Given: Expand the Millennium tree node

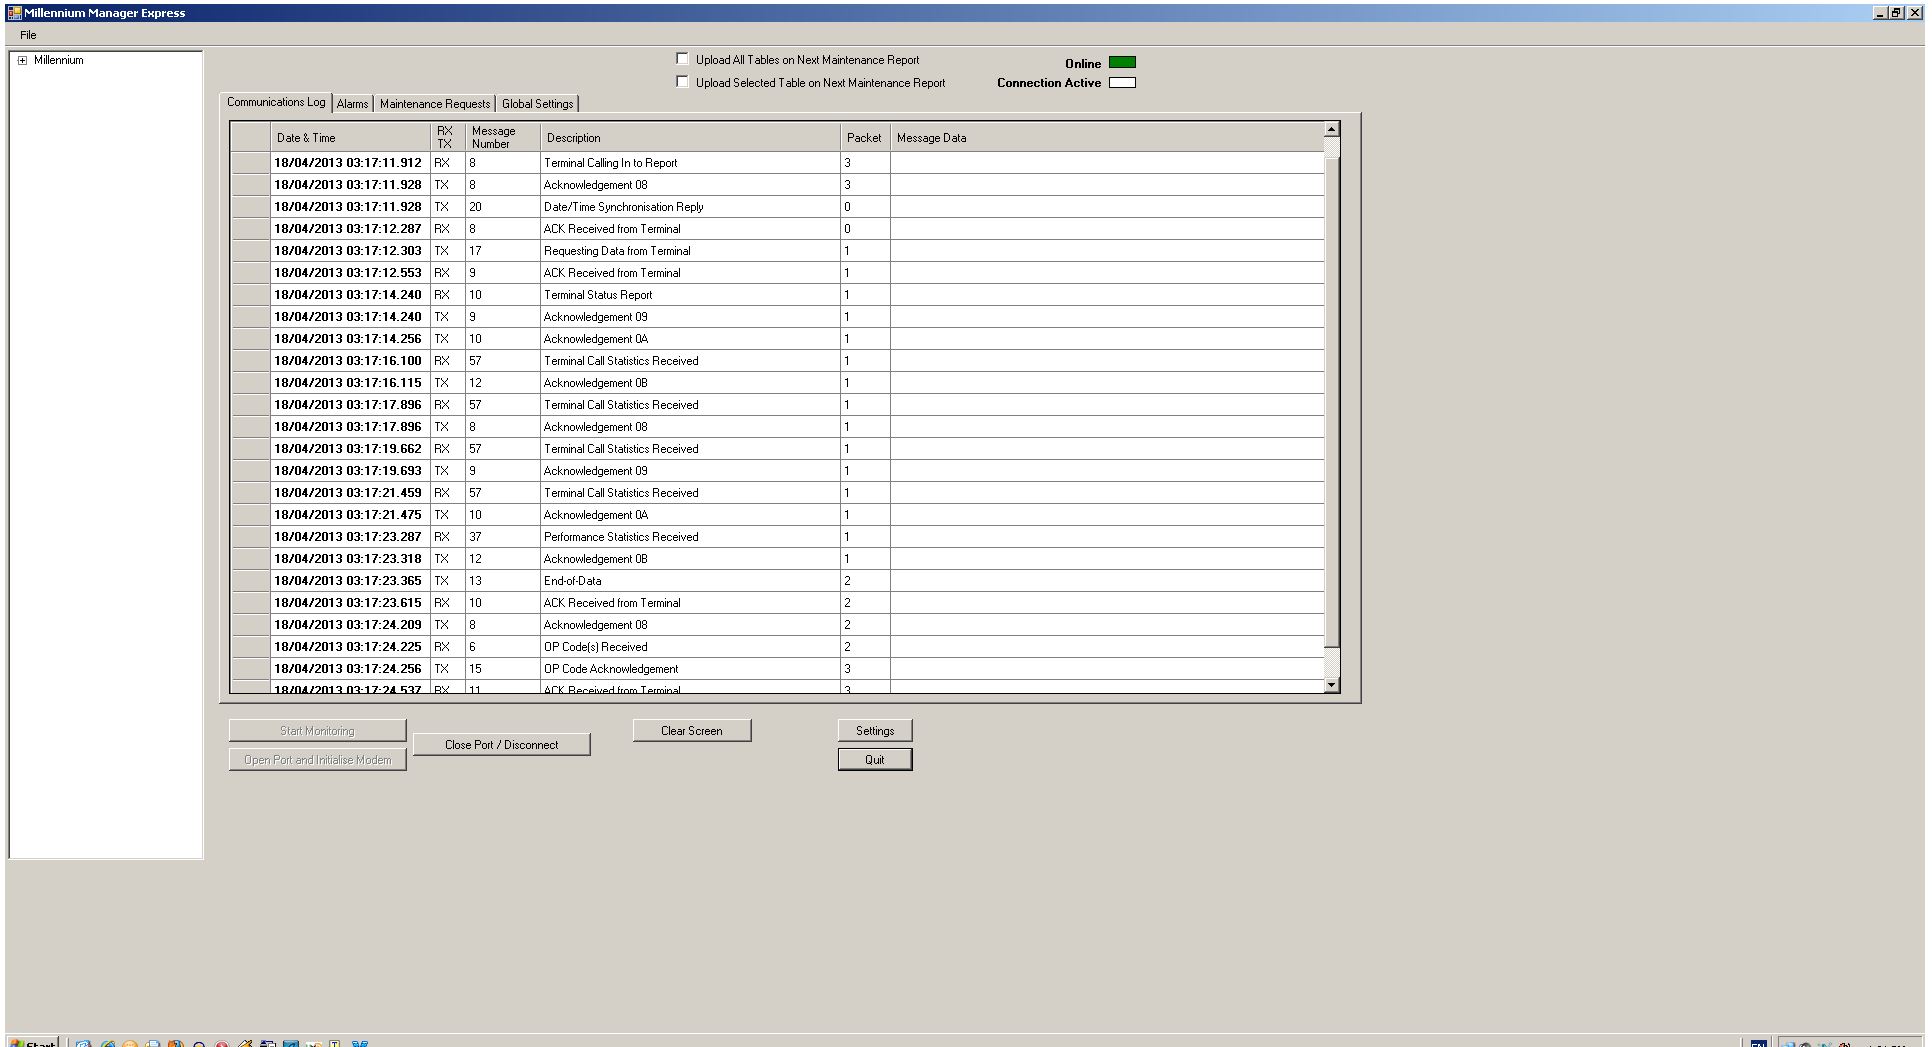Looking at the screenshot, I should pyautogui.click(x=22, y=61).
